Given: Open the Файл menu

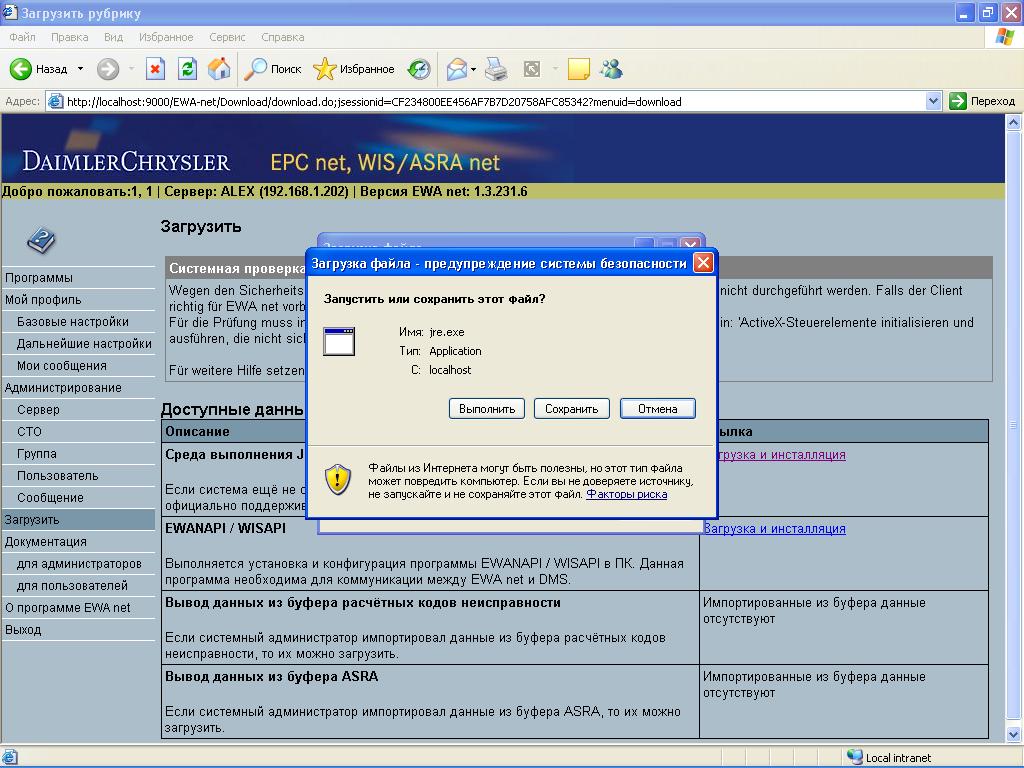Looking at the screenshot, I should tap(22, 37).
